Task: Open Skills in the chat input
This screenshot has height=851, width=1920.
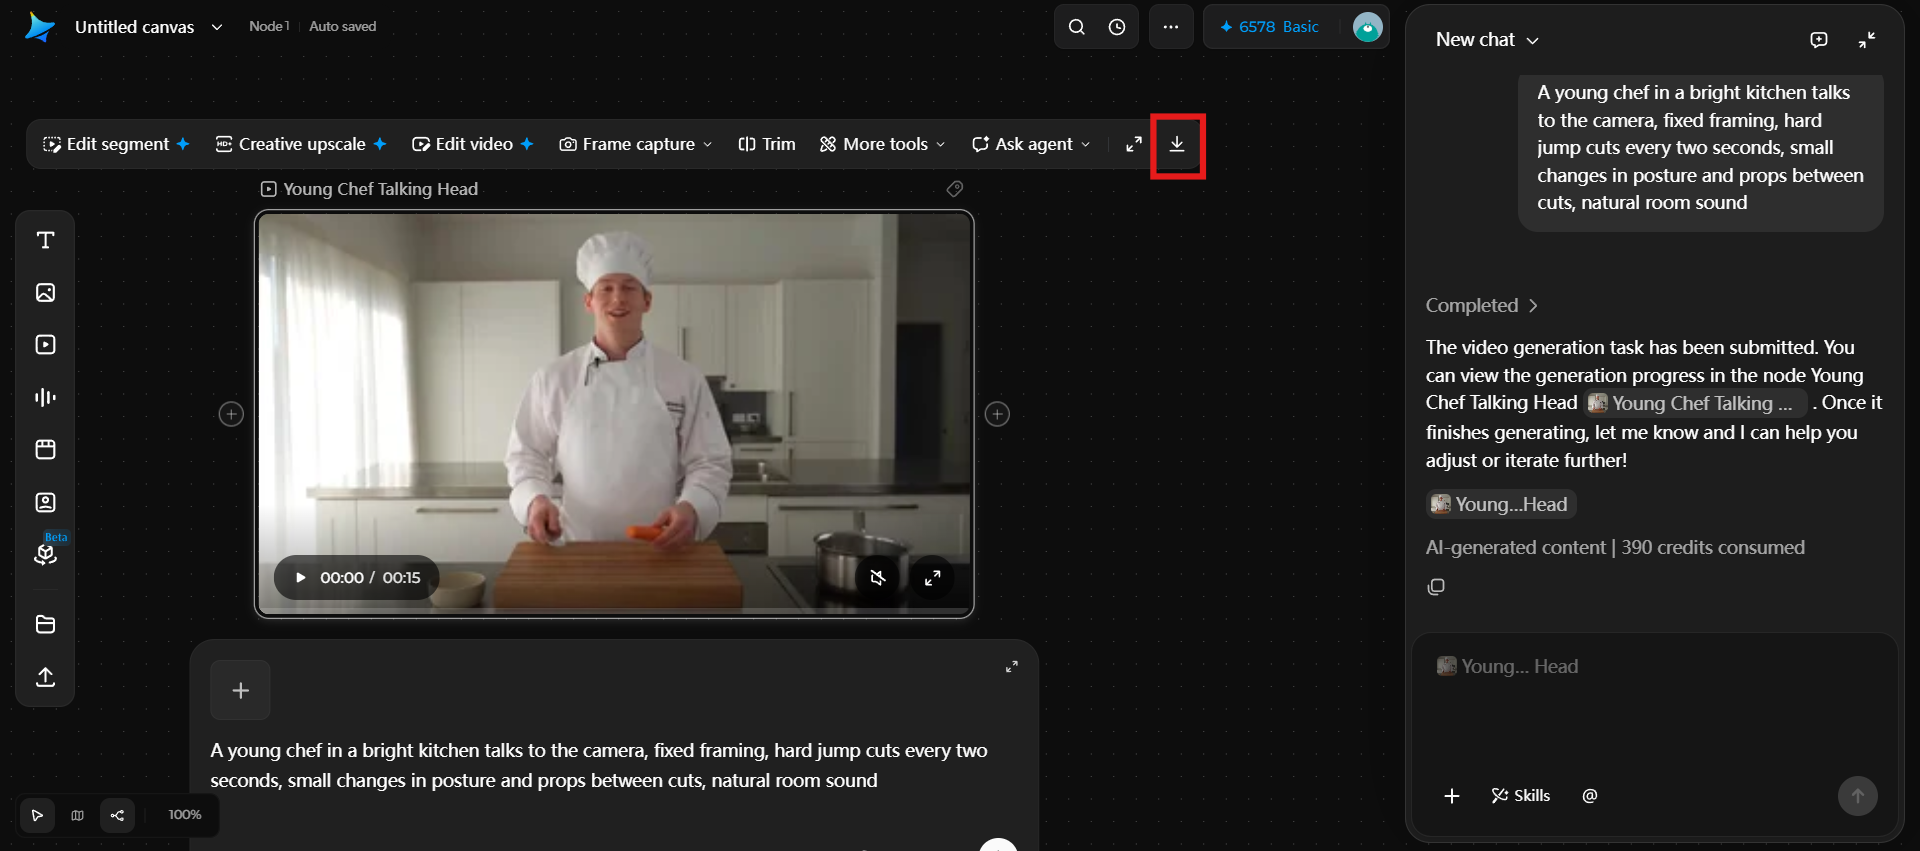Action: (x=1520, y=796)
